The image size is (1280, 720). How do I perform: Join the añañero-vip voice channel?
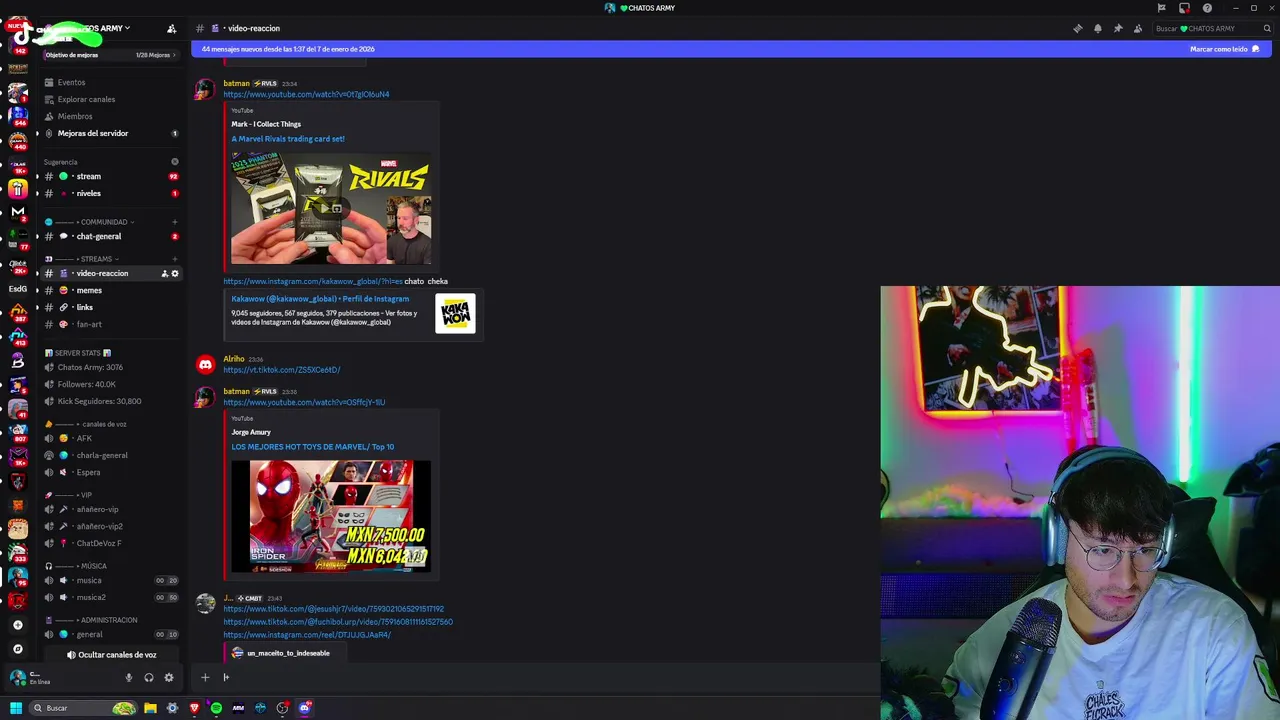click(x=111, y=509)
